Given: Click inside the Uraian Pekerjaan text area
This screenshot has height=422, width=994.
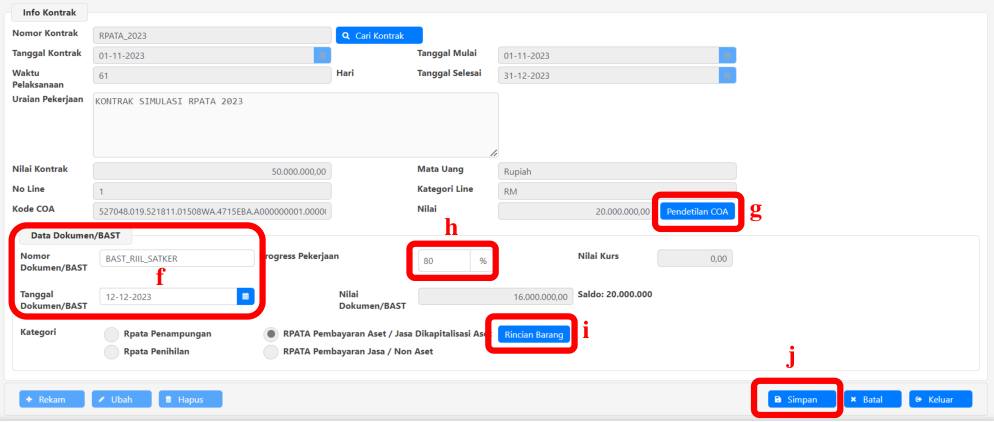Looking at the screenshot, I should coord(295,124).
